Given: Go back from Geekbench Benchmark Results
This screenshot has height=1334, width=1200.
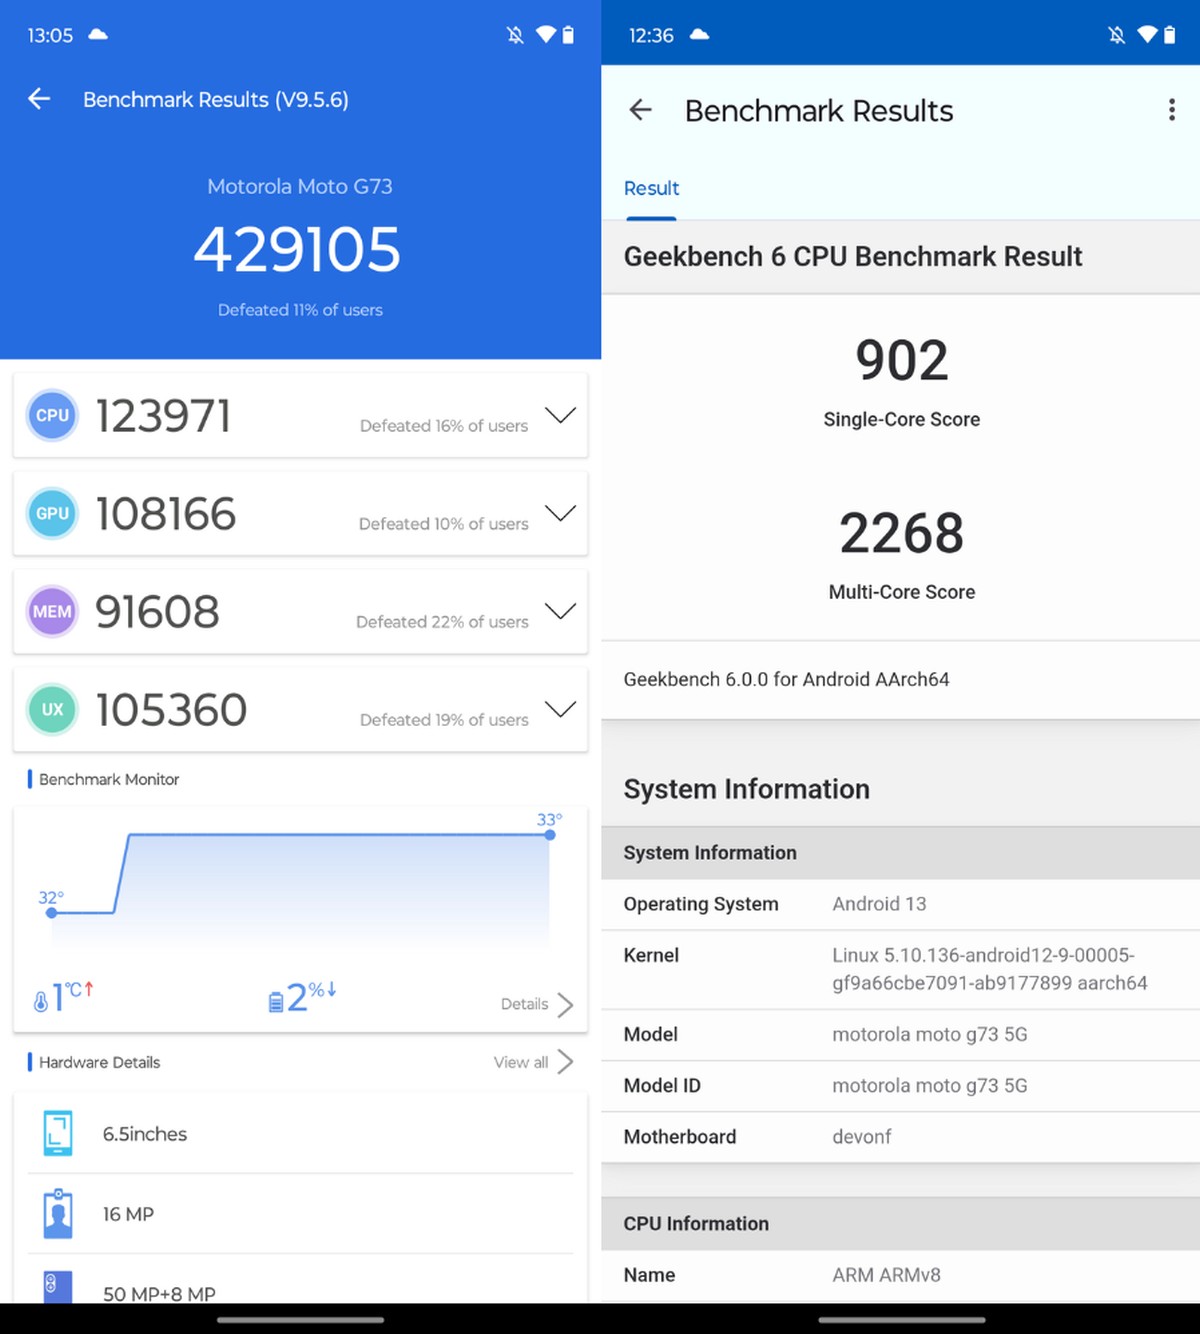Looking at the screenshot, I should [x=640, y=110].
